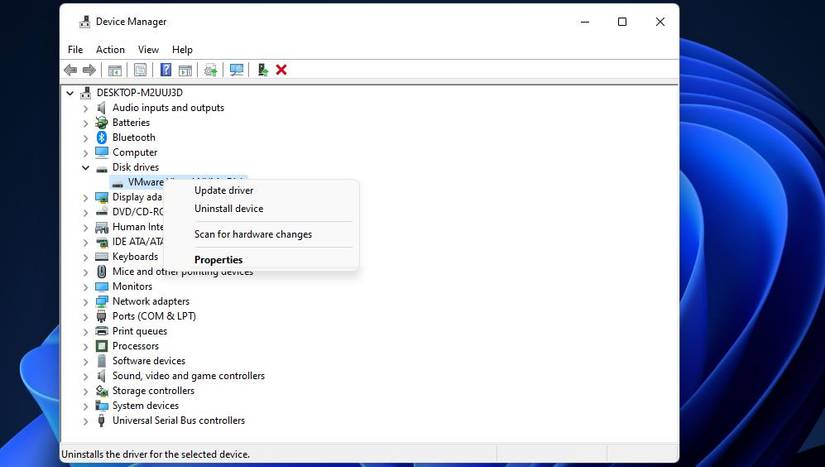Click the Batteries category icon
This screenshot has width=825, height=467.
[102, 123]
